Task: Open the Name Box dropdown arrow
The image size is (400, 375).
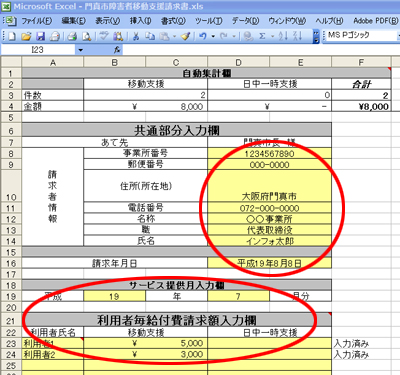Action: 80,50
